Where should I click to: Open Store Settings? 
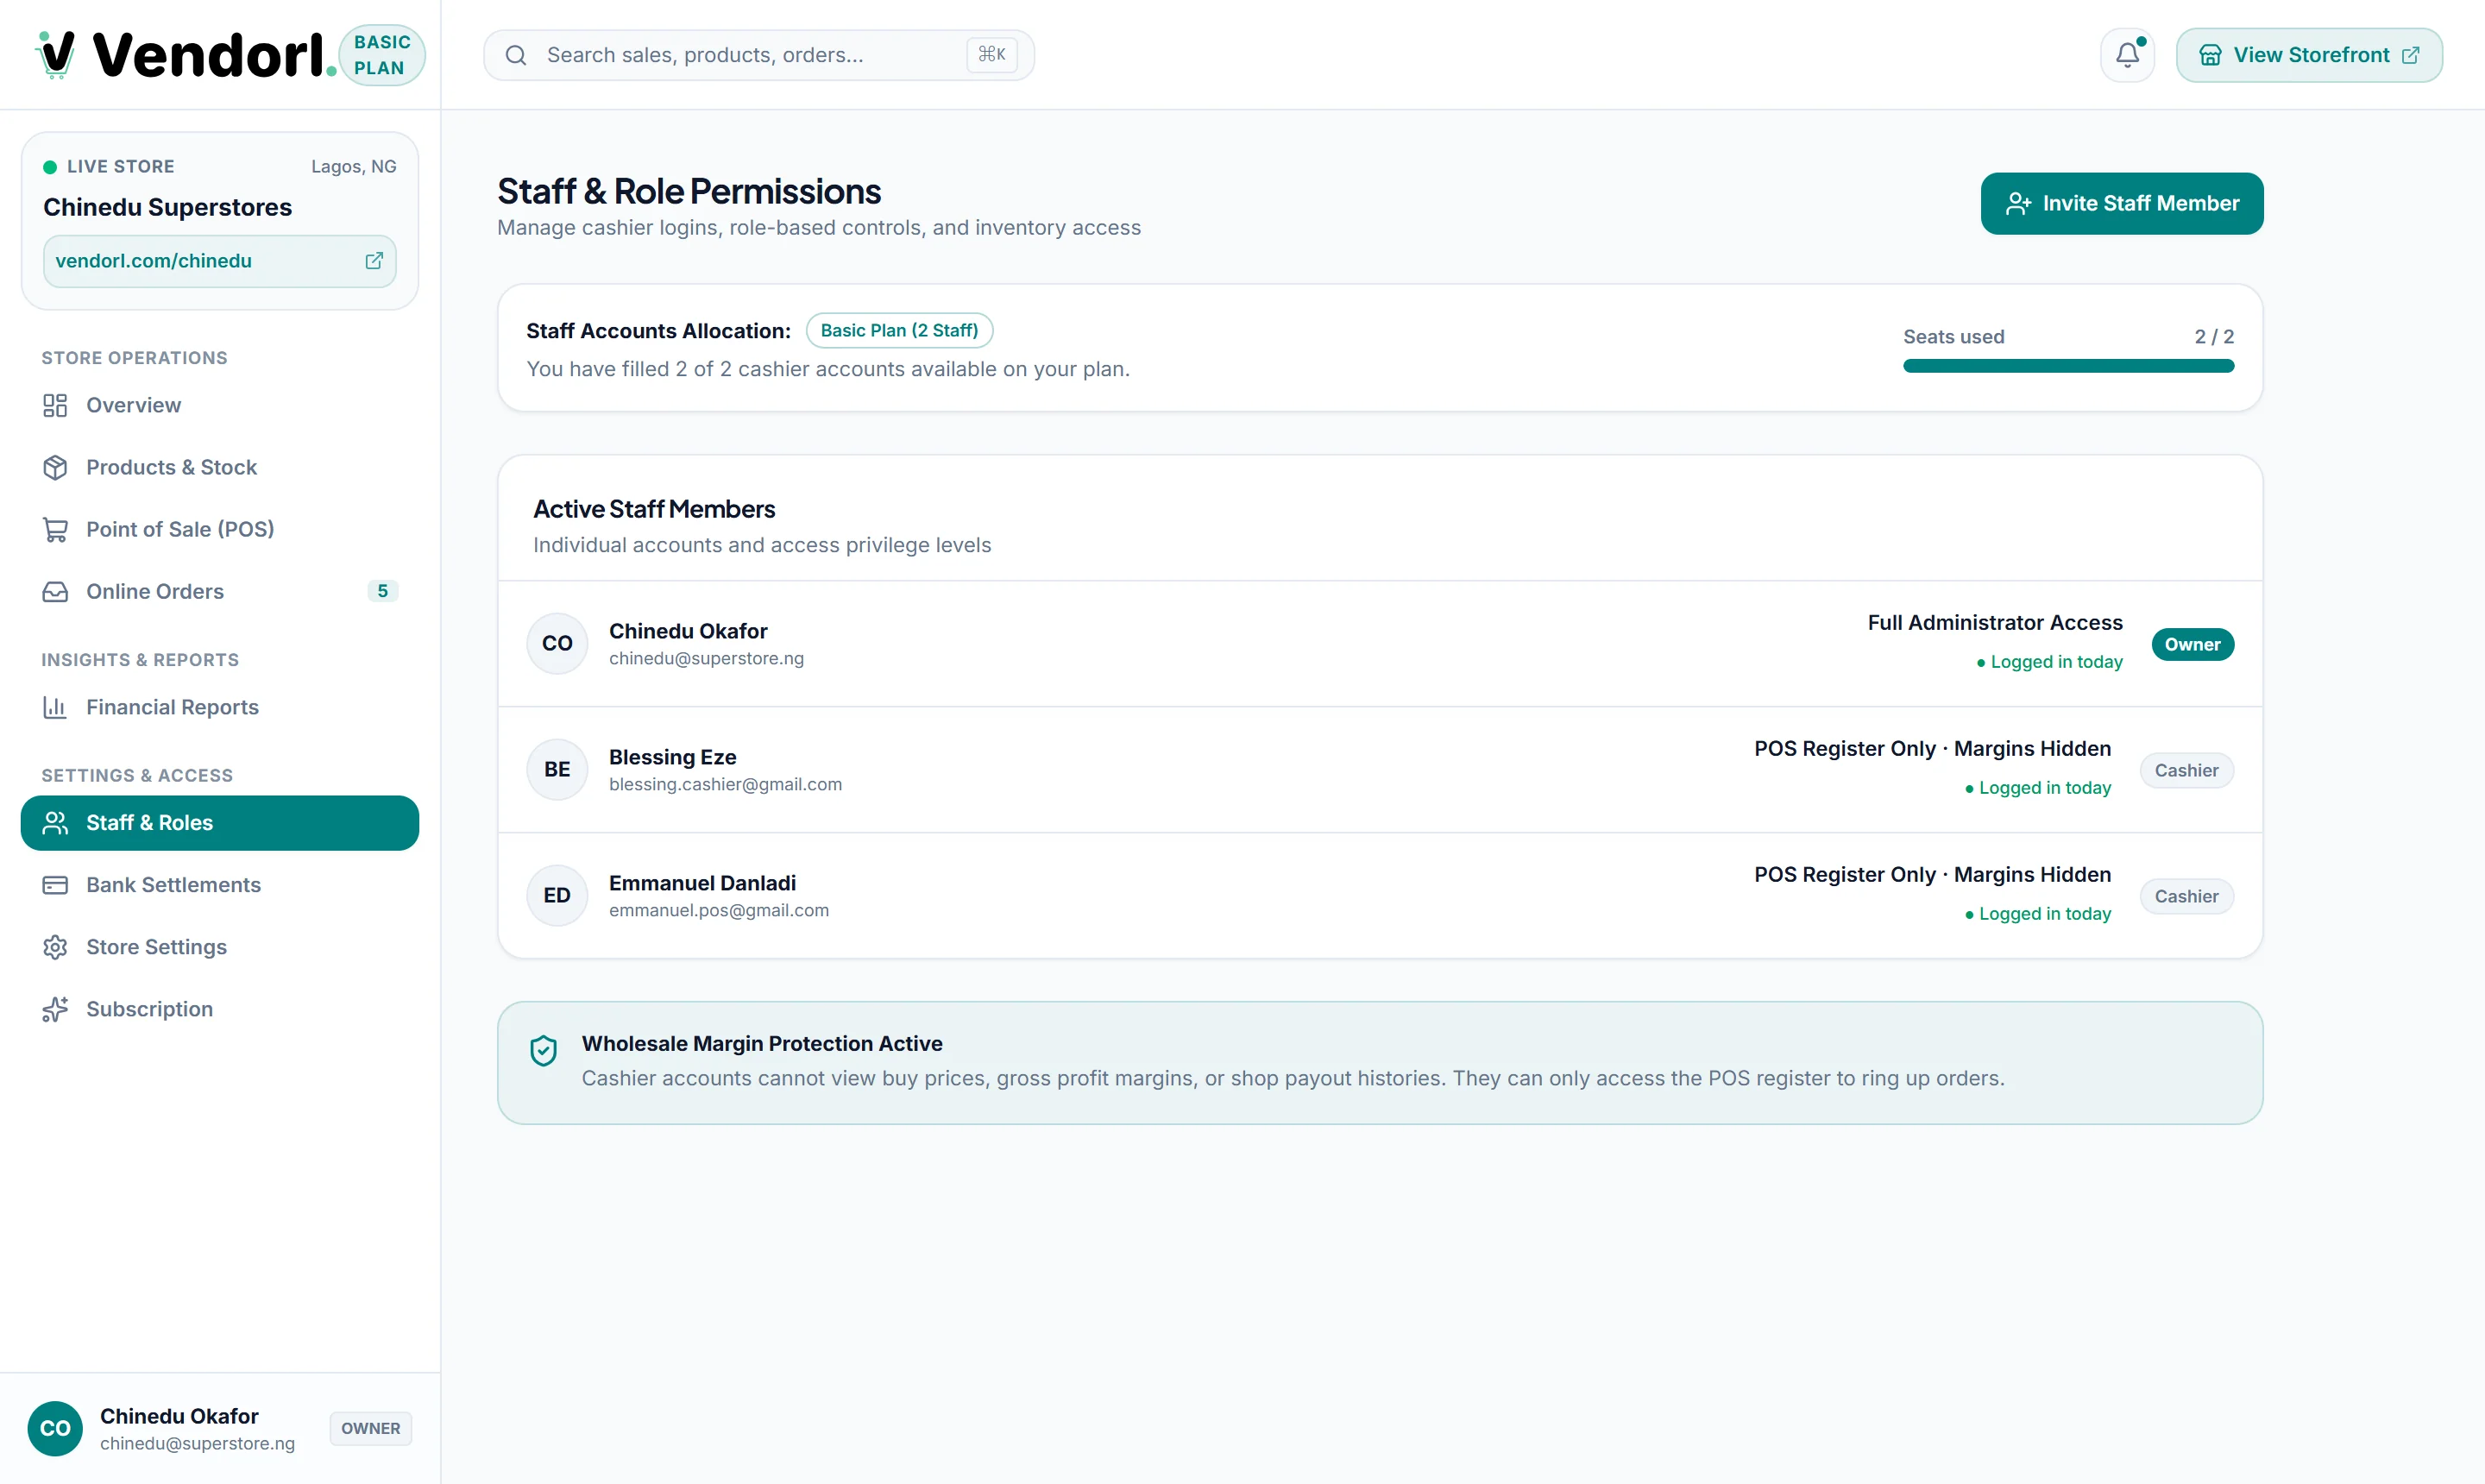click(220, 947)
